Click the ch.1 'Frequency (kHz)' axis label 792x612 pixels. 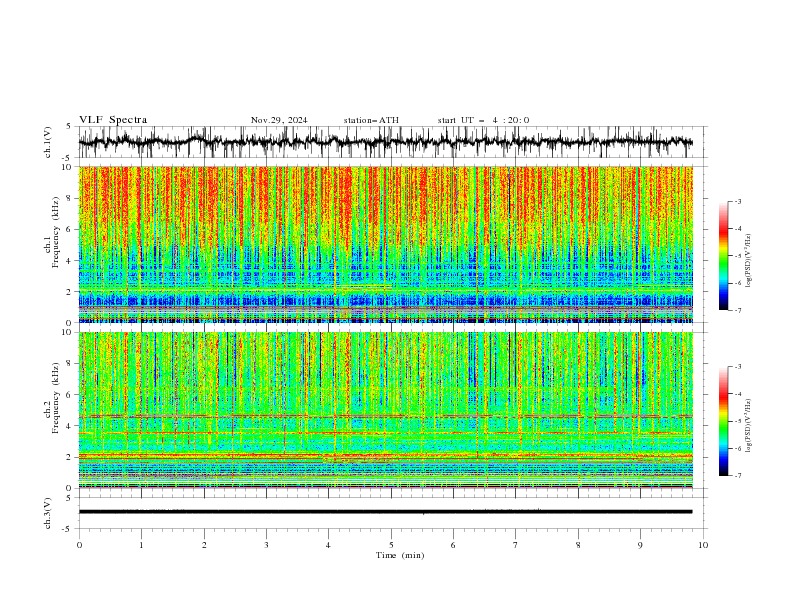tap(56, 232)
